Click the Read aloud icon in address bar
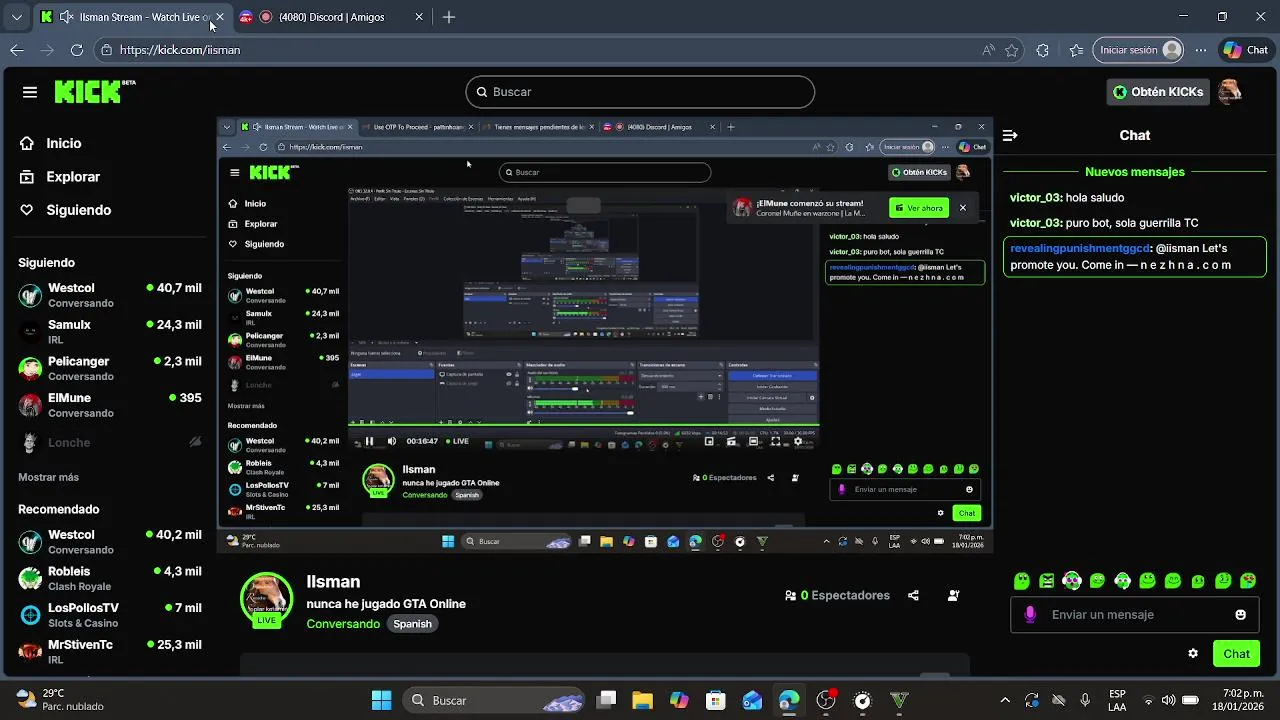 tap(988, 50)
